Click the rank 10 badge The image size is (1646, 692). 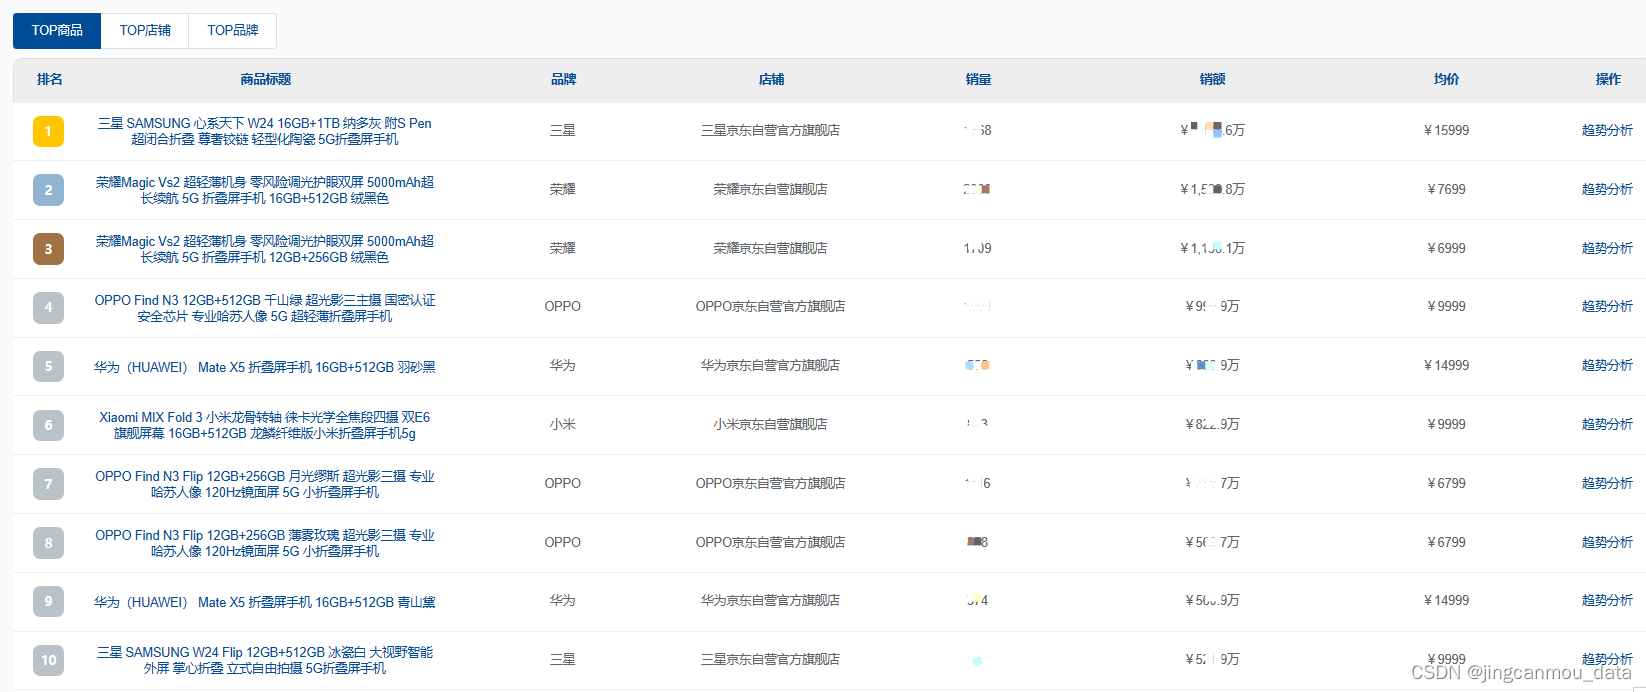48,660
